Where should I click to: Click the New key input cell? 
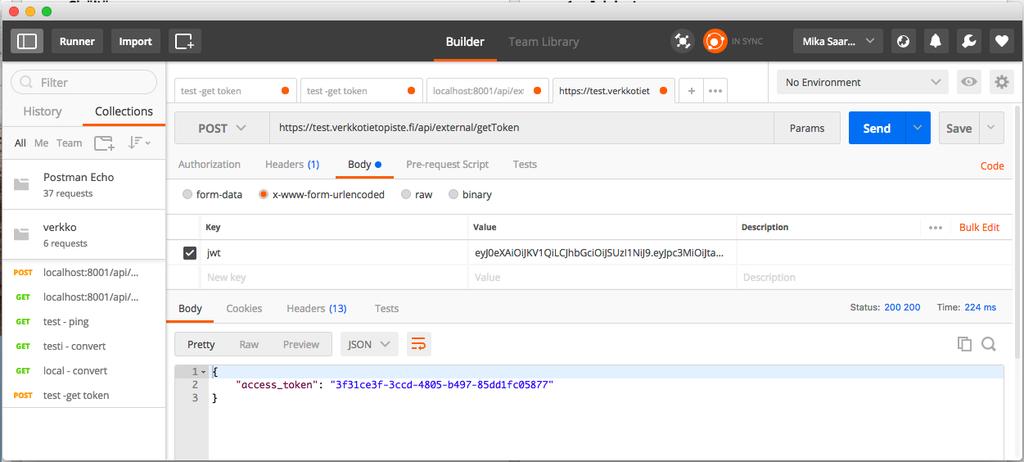(x=335, y=277)
